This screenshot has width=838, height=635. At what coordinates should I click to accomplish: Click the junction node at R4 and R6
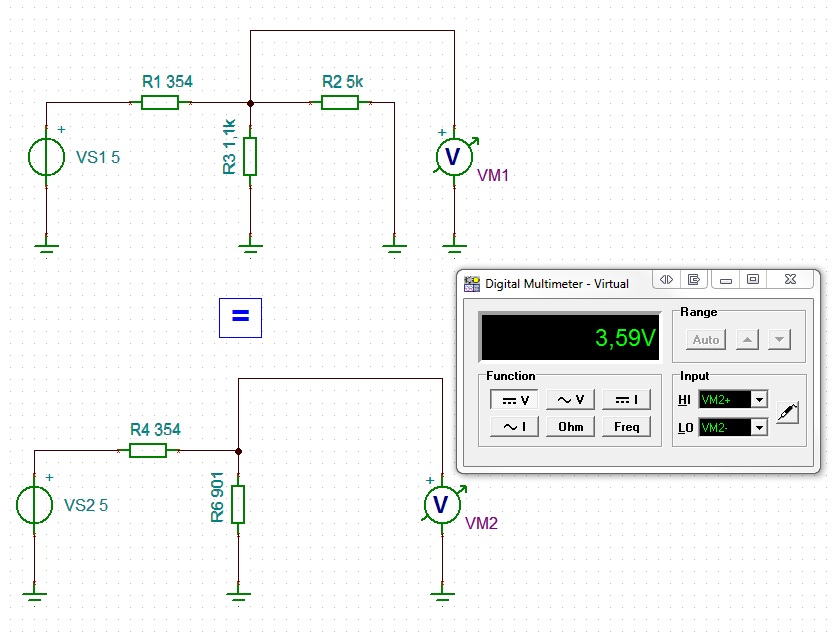pos(238,451)
